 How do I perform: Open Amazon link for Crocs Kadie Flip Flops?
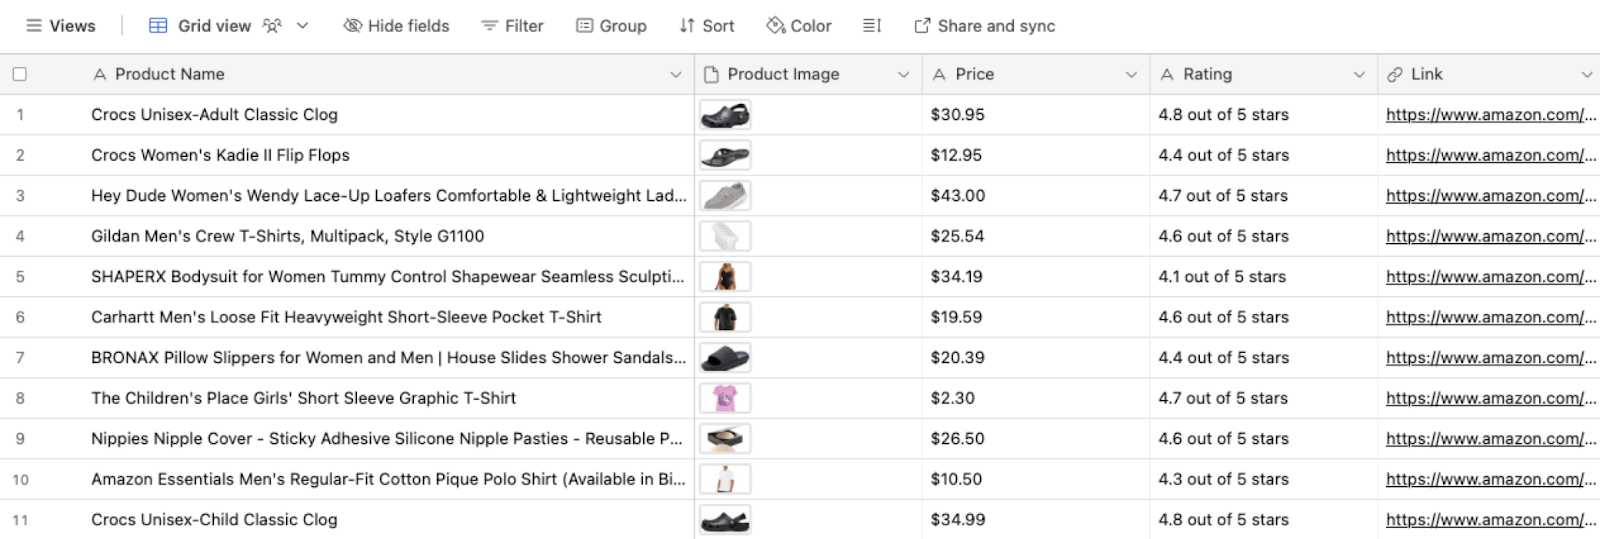coord(1491,155)
